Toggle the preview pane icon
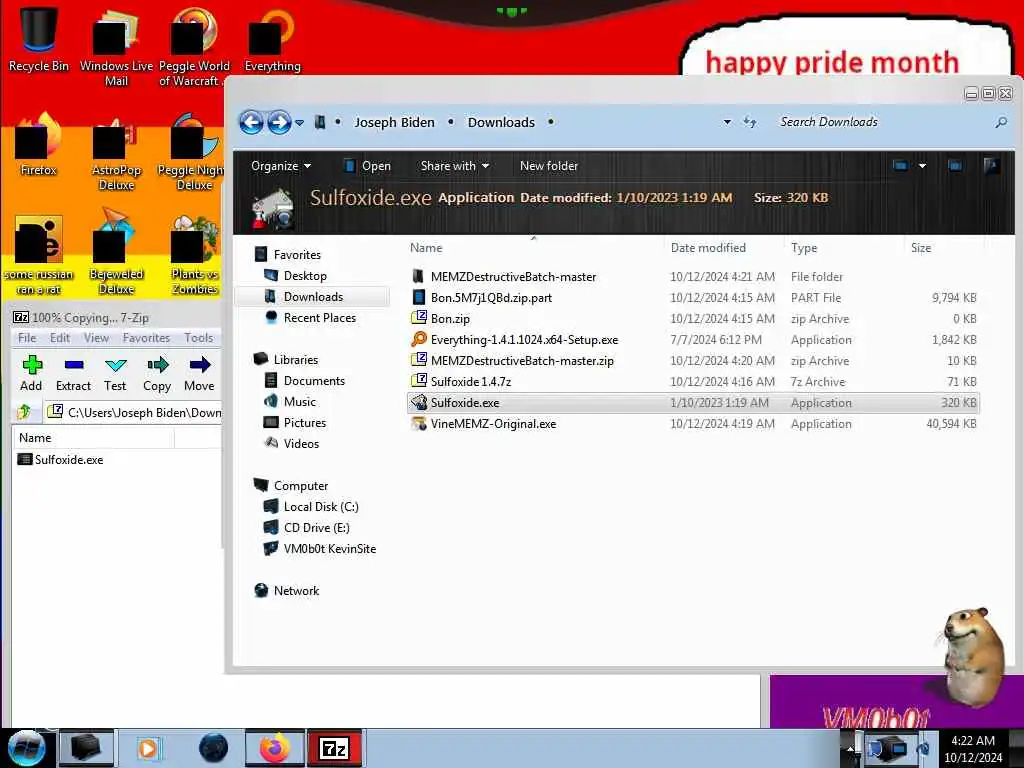Screen dimensions: 1024x768 [955, 166]
